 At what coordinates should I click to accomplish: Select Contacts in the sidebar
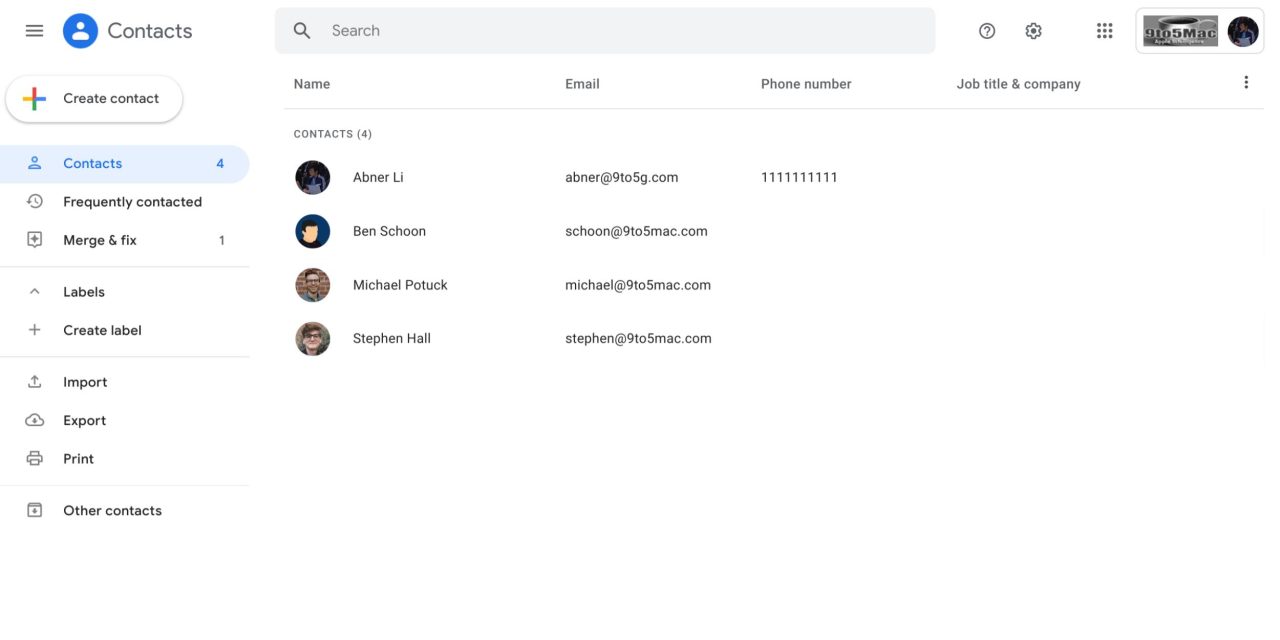pyautogui.click(x=92, y=163)
